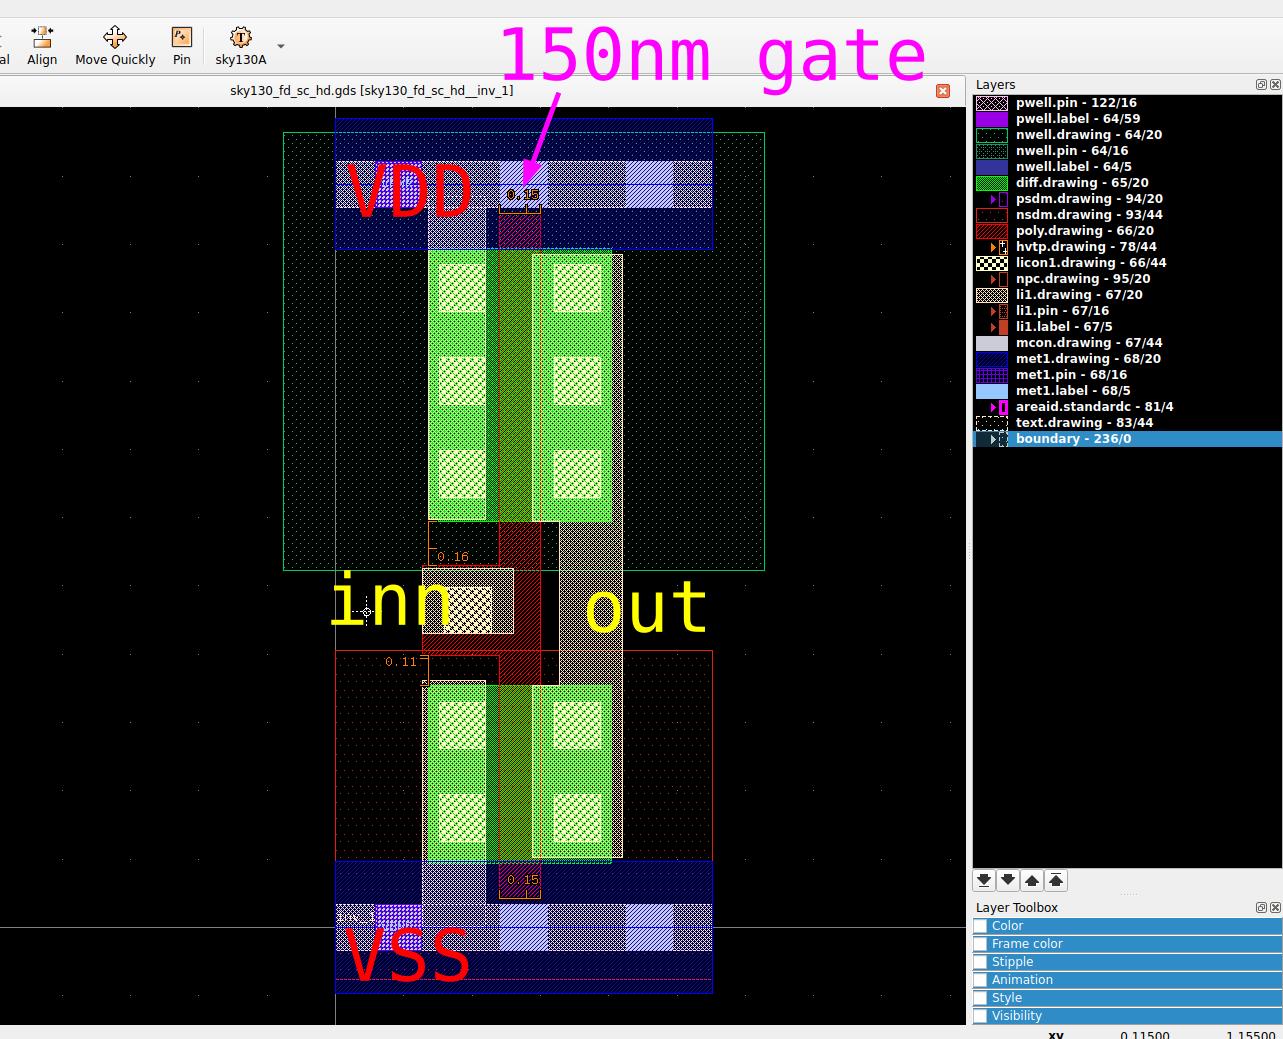Activate the Move Quickly tool
Viewport: 1283px width, 1039px height.
[x=115, y=46]
